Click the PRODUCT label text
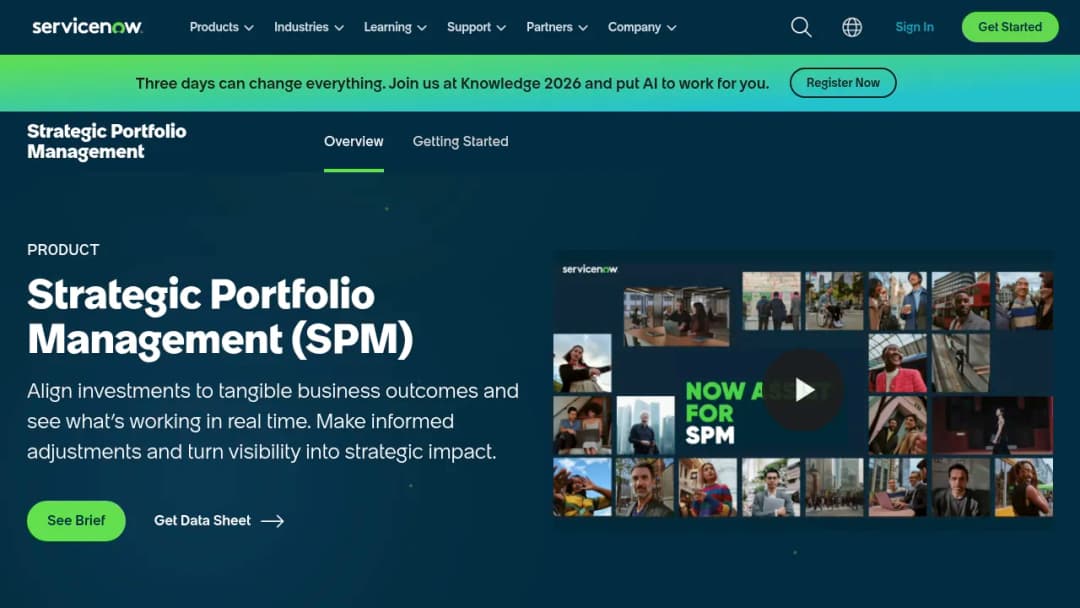The height and width of the screenshot is (608, 1080). 63,250
